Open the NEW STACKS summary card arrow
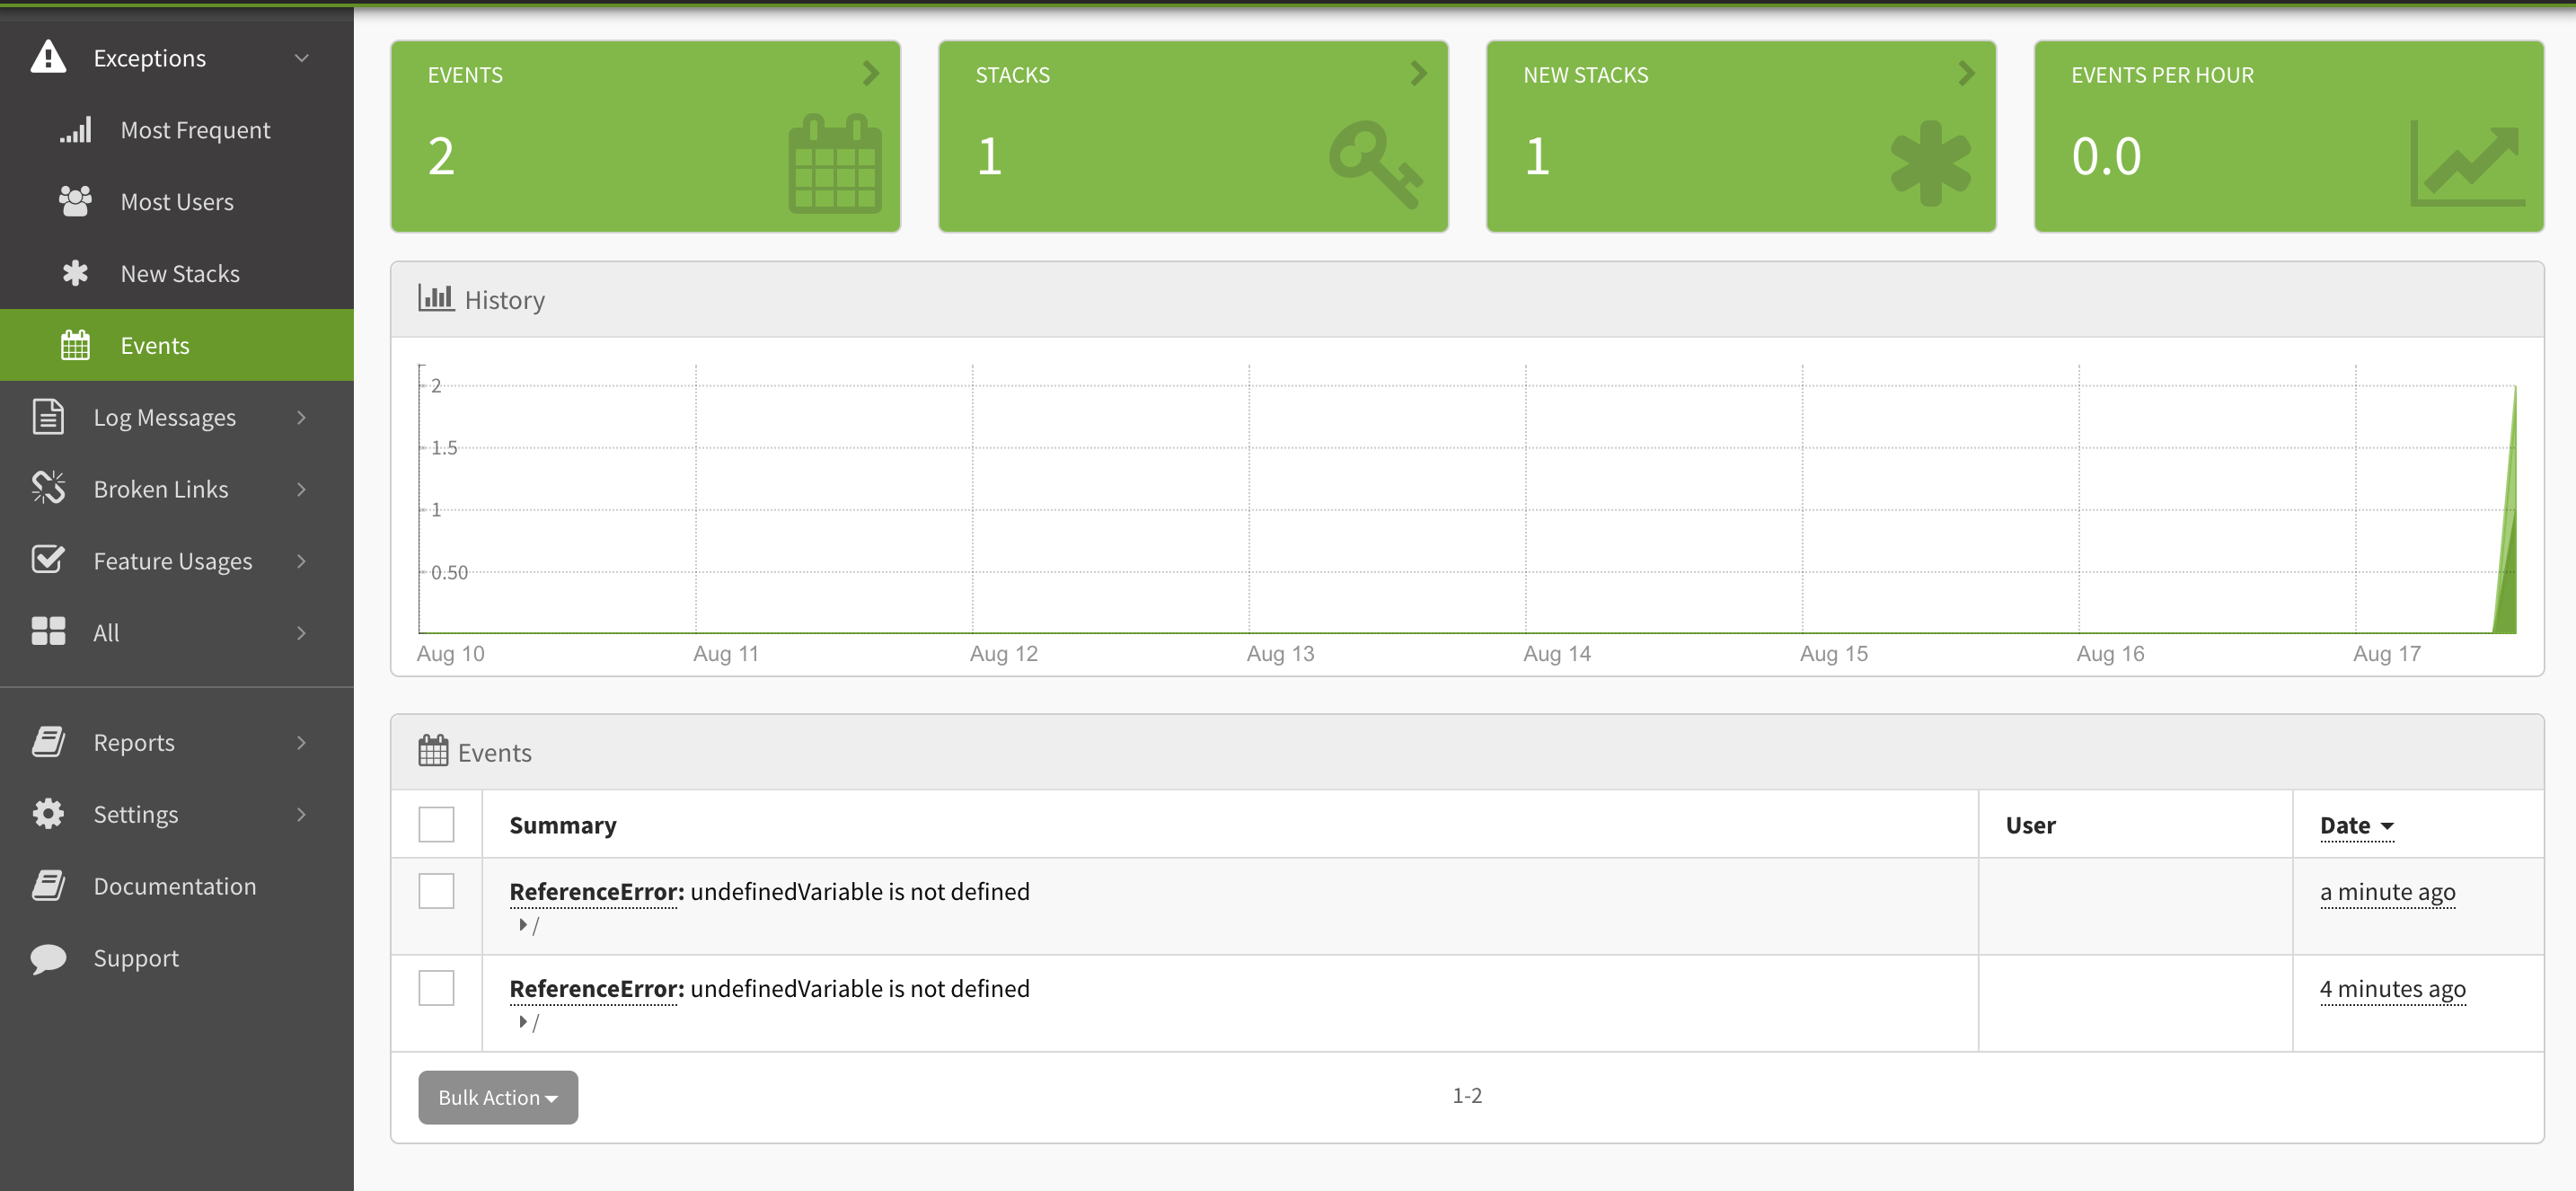 tap(1965, 74)
